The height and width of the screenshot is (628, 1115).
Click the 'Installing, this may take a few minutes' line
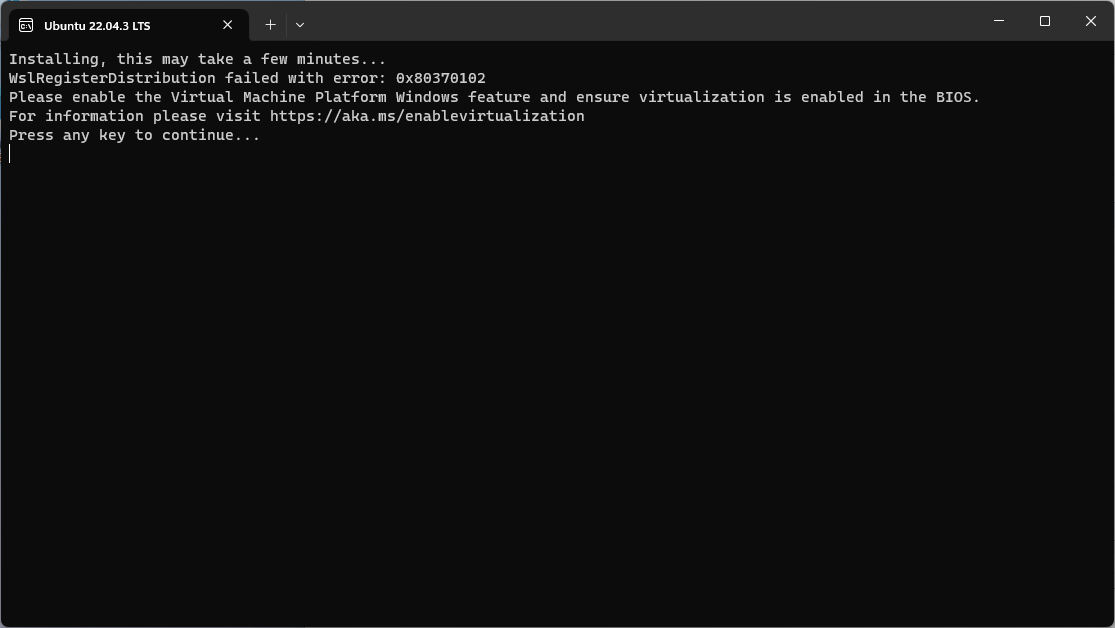coord(197,58)
